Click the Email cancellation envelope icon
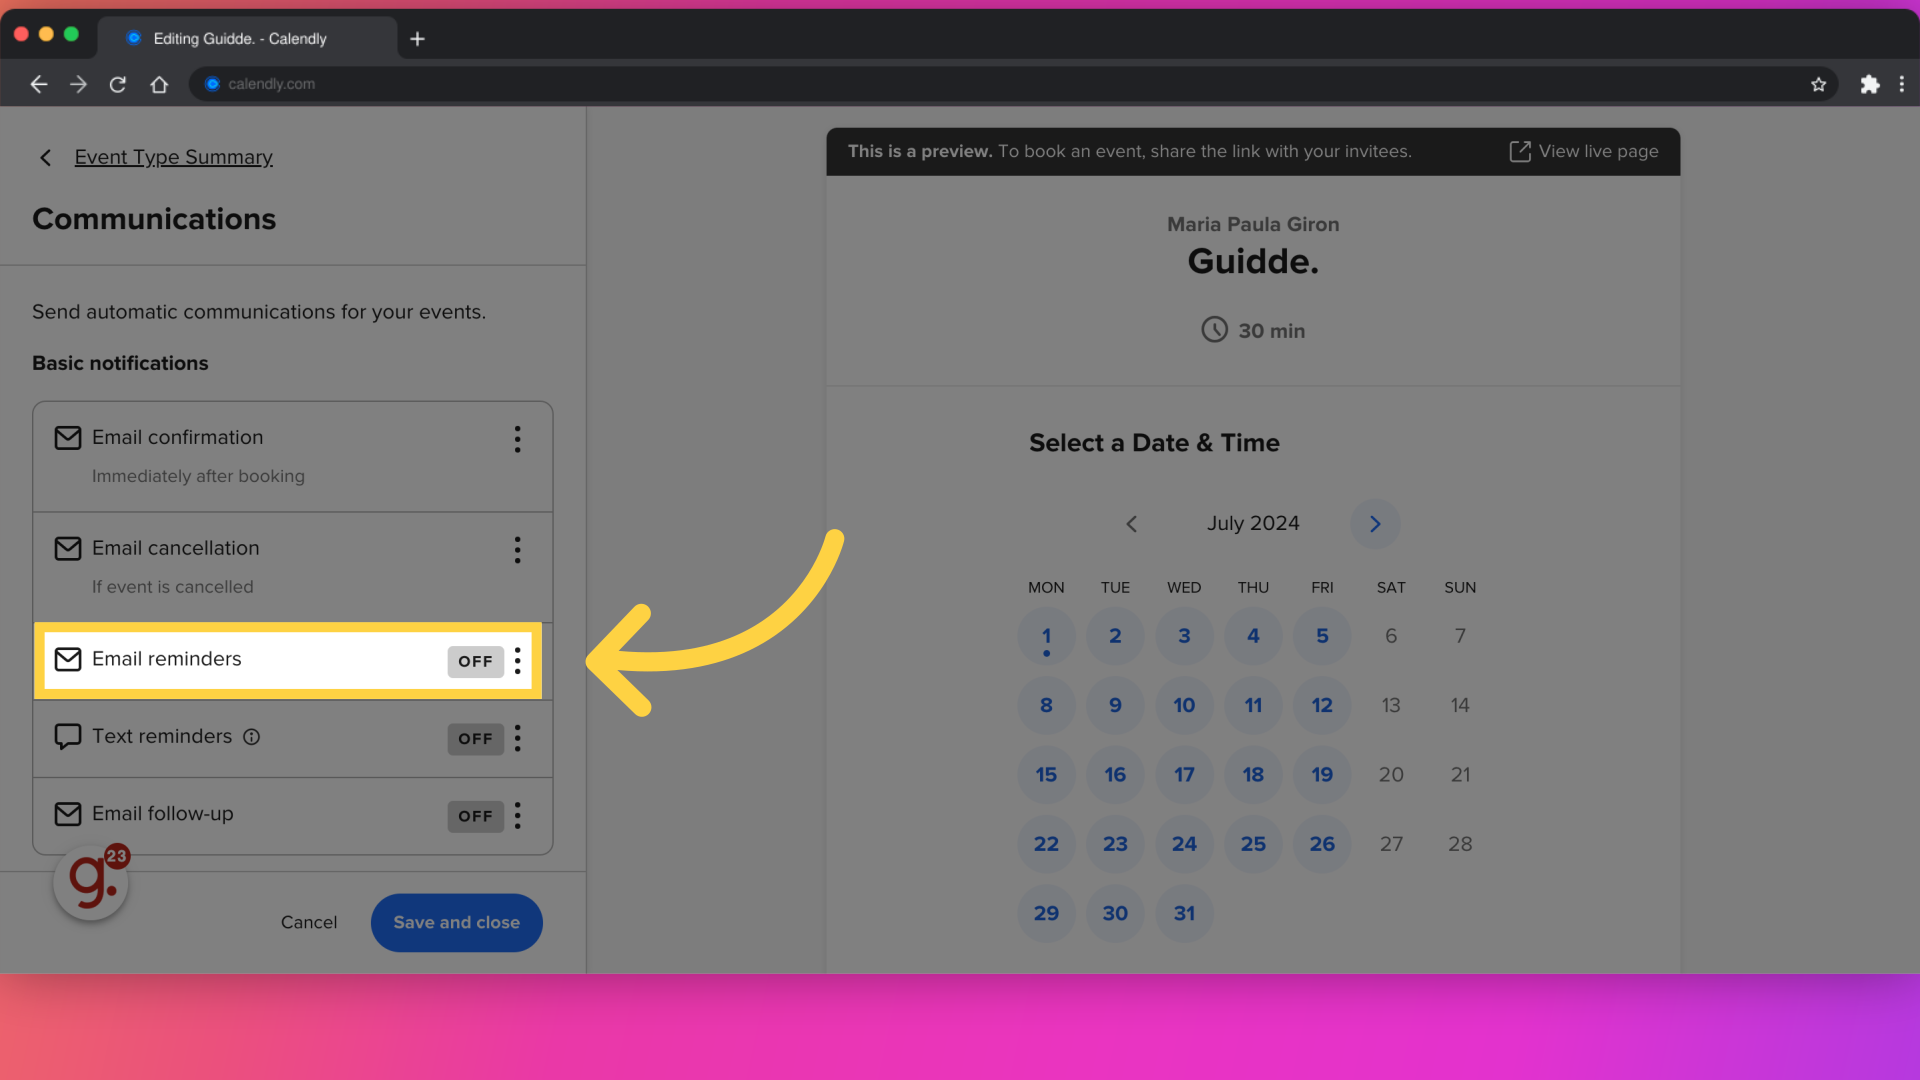This screenshot has width=1920, height=1080. pyautogui.click(x=67, y=547)
